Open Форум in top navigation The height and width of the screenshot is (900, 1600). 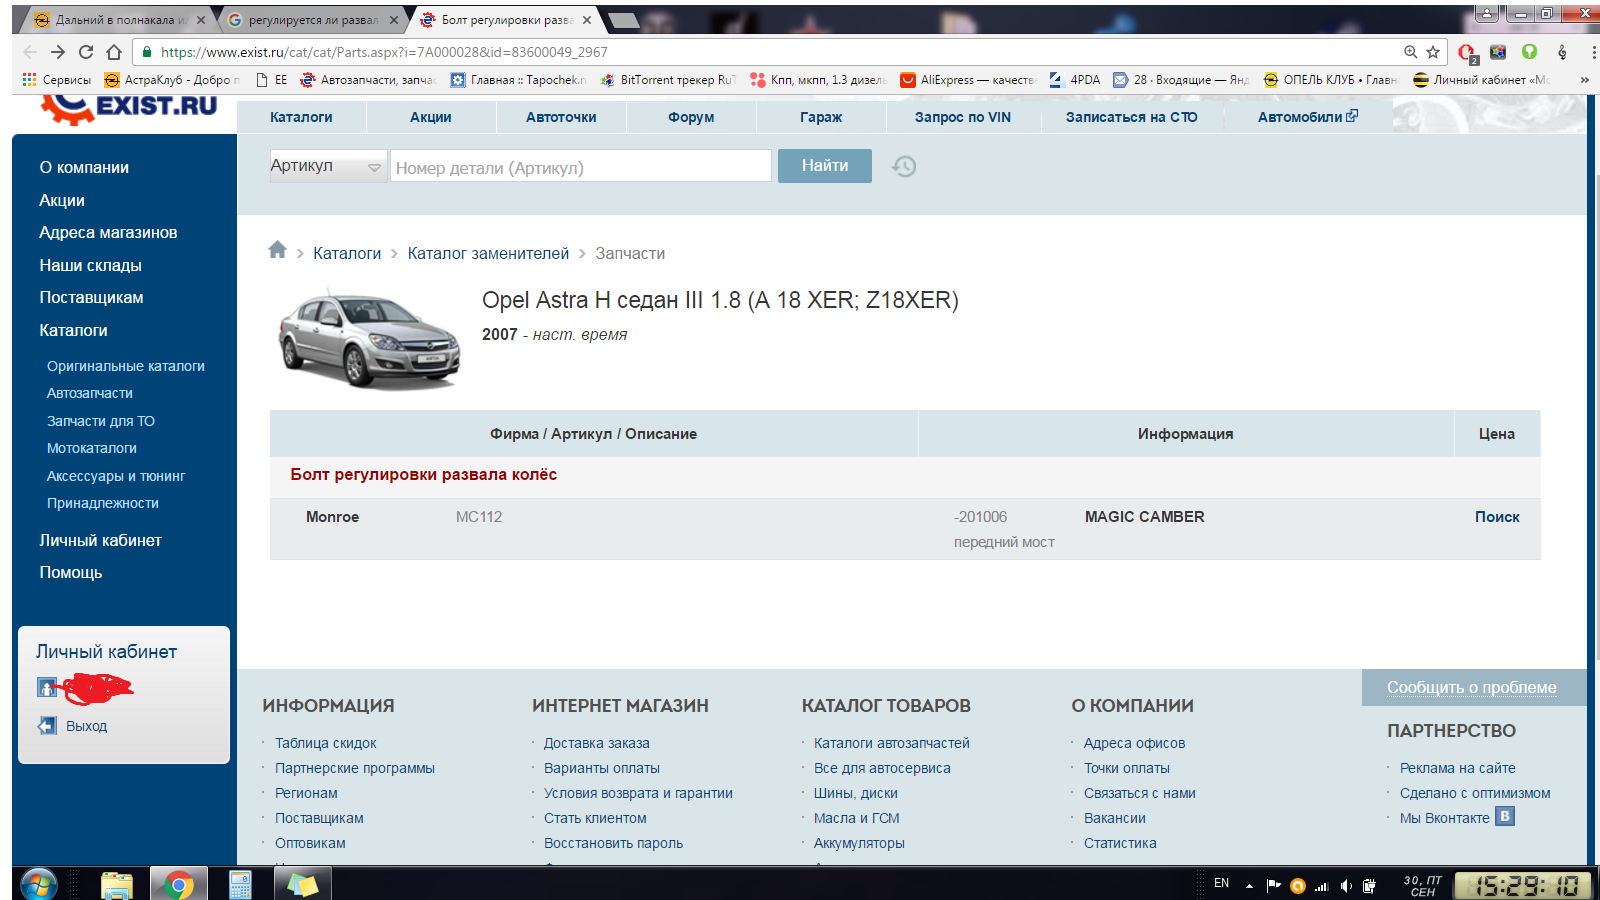click(691, 117)
